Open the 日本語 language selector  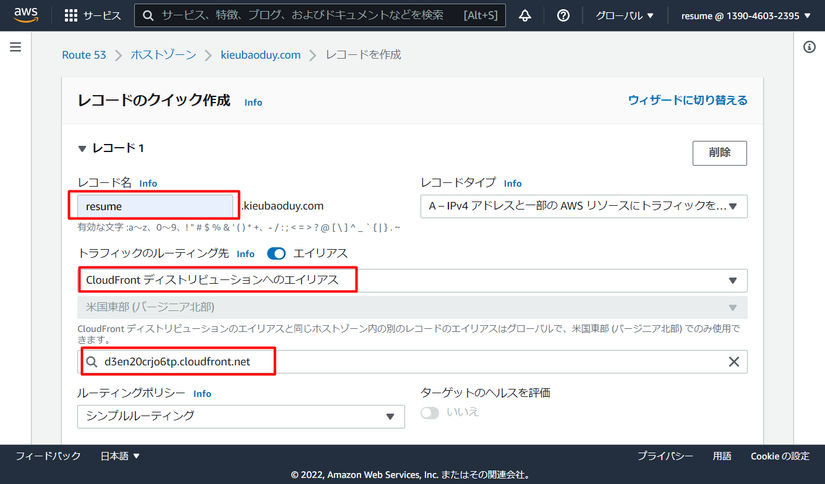point(120,456)
